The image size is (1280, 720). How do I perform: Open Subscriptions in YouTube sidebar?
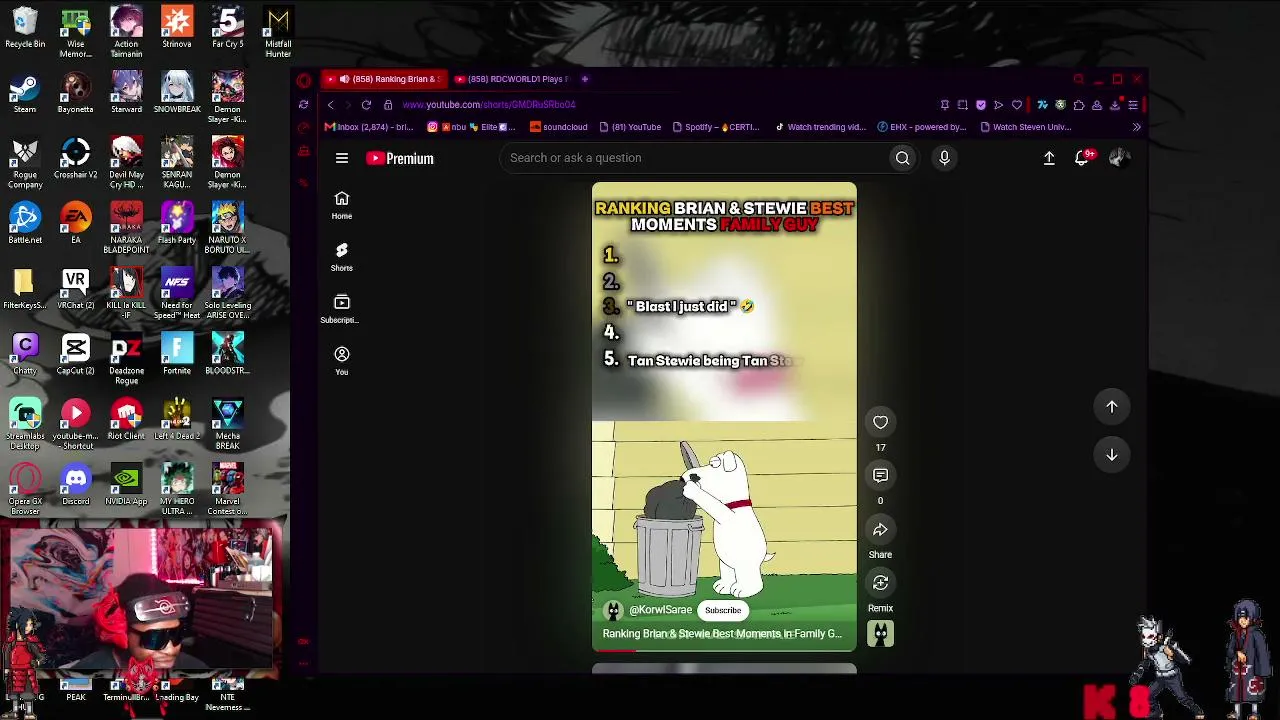coord(342,309)
